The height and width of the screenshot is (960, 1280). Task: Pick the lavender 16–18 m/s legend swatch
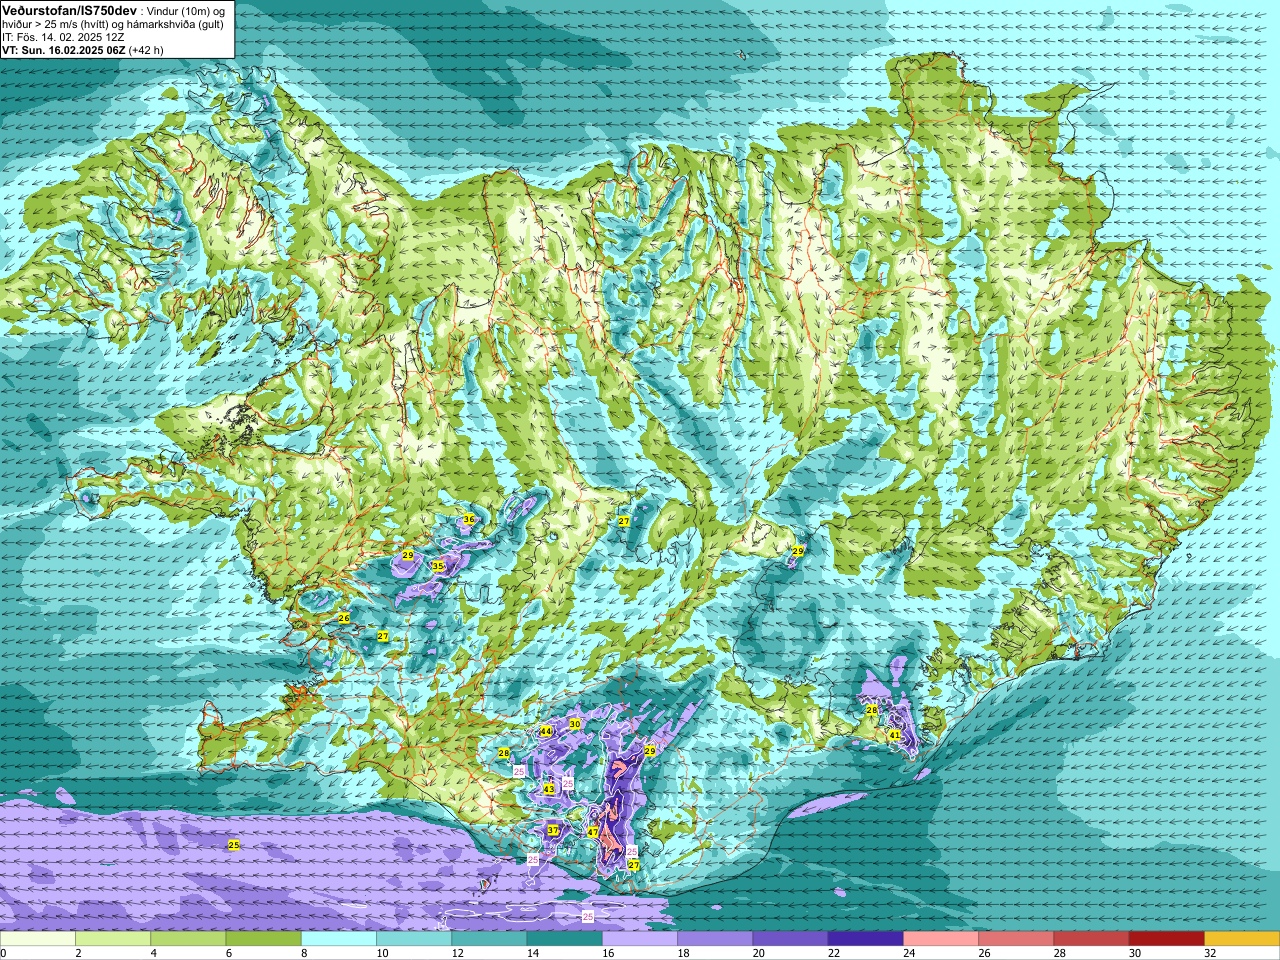[640, 939]
